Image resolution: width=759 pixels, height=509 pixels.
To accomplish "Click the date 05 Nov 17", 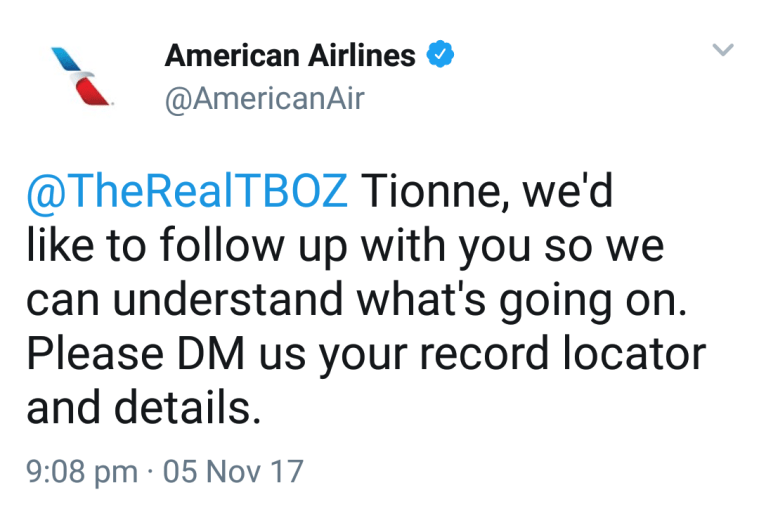I will [232, 472].
